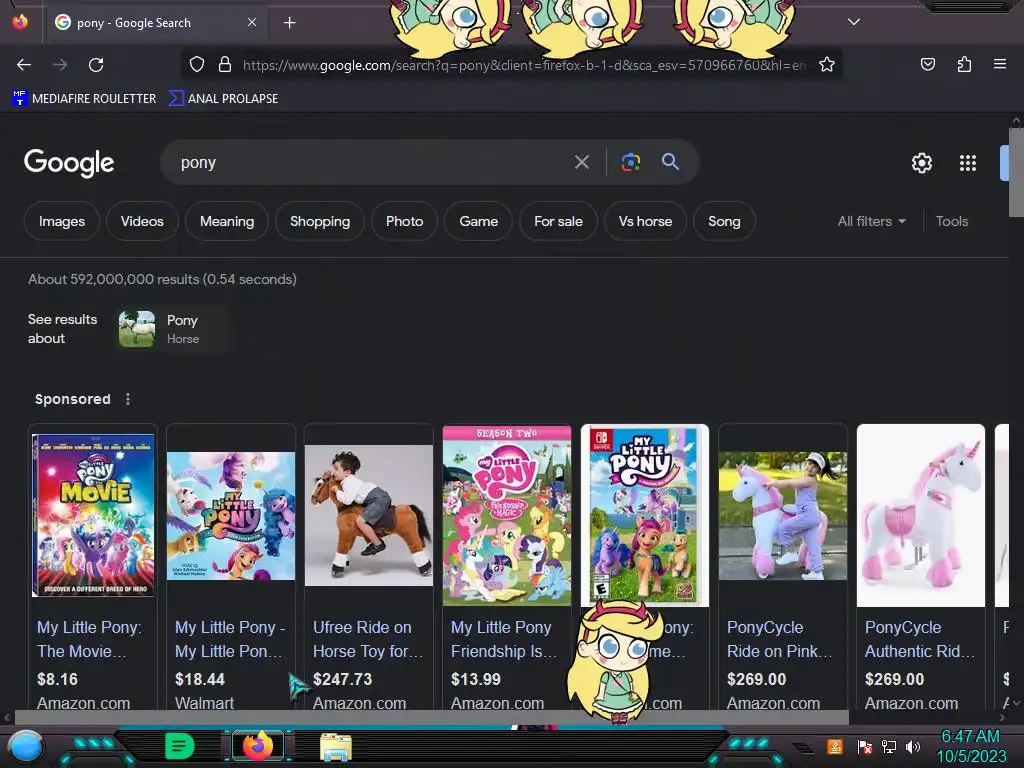Click the horizontal scrollbar thumb
Image resolution: width=1024 pixels, height=768 pixels.
(x=431, y=717)
